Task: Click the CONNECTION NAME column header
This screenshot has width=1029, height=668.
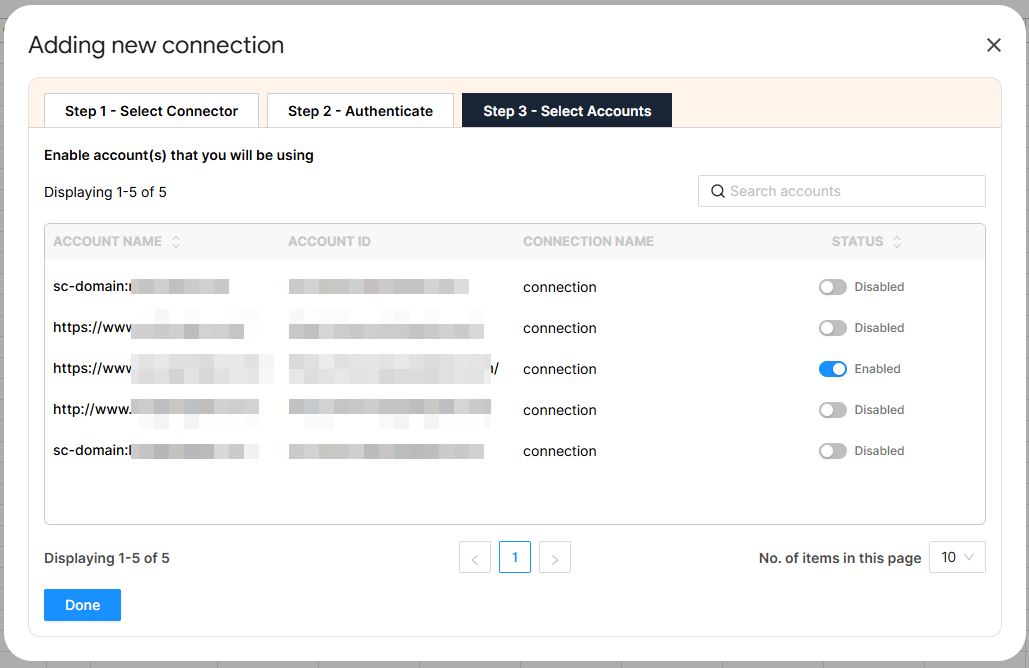Action: (588, 241)
